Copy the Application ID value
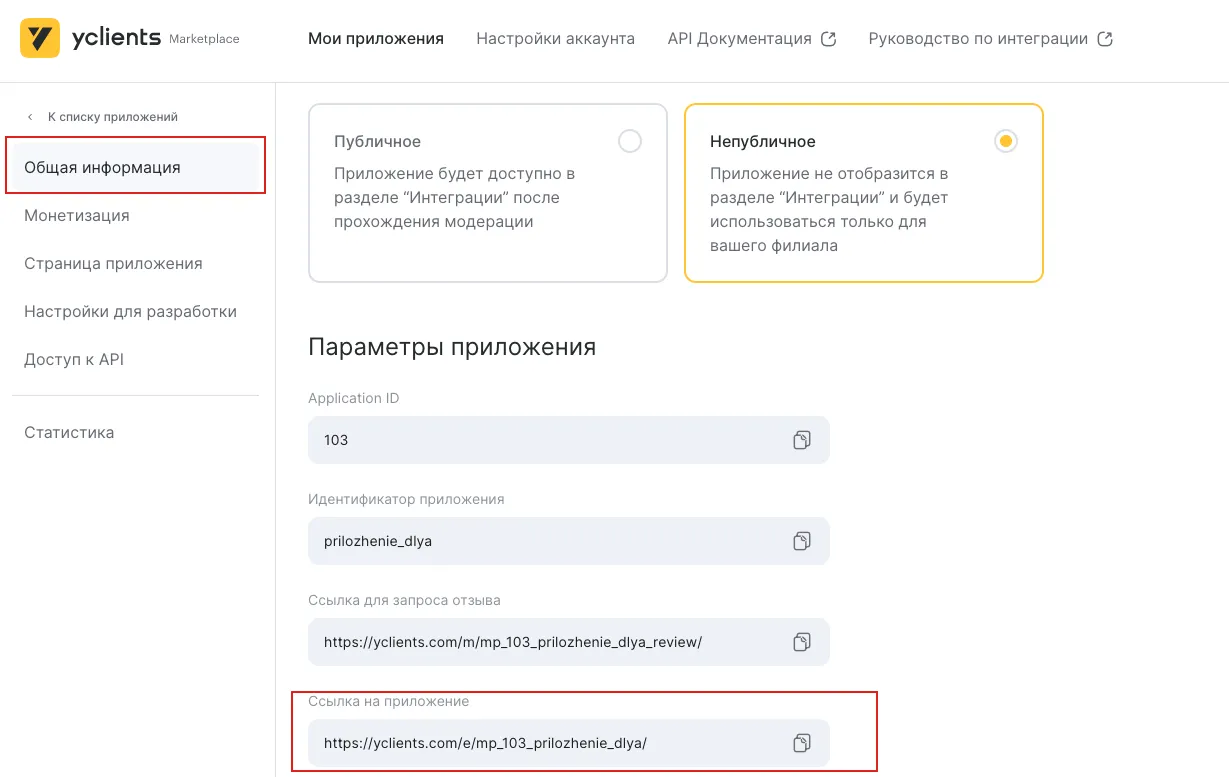This screenshot has width=1229, height=777. coord(801,440)
